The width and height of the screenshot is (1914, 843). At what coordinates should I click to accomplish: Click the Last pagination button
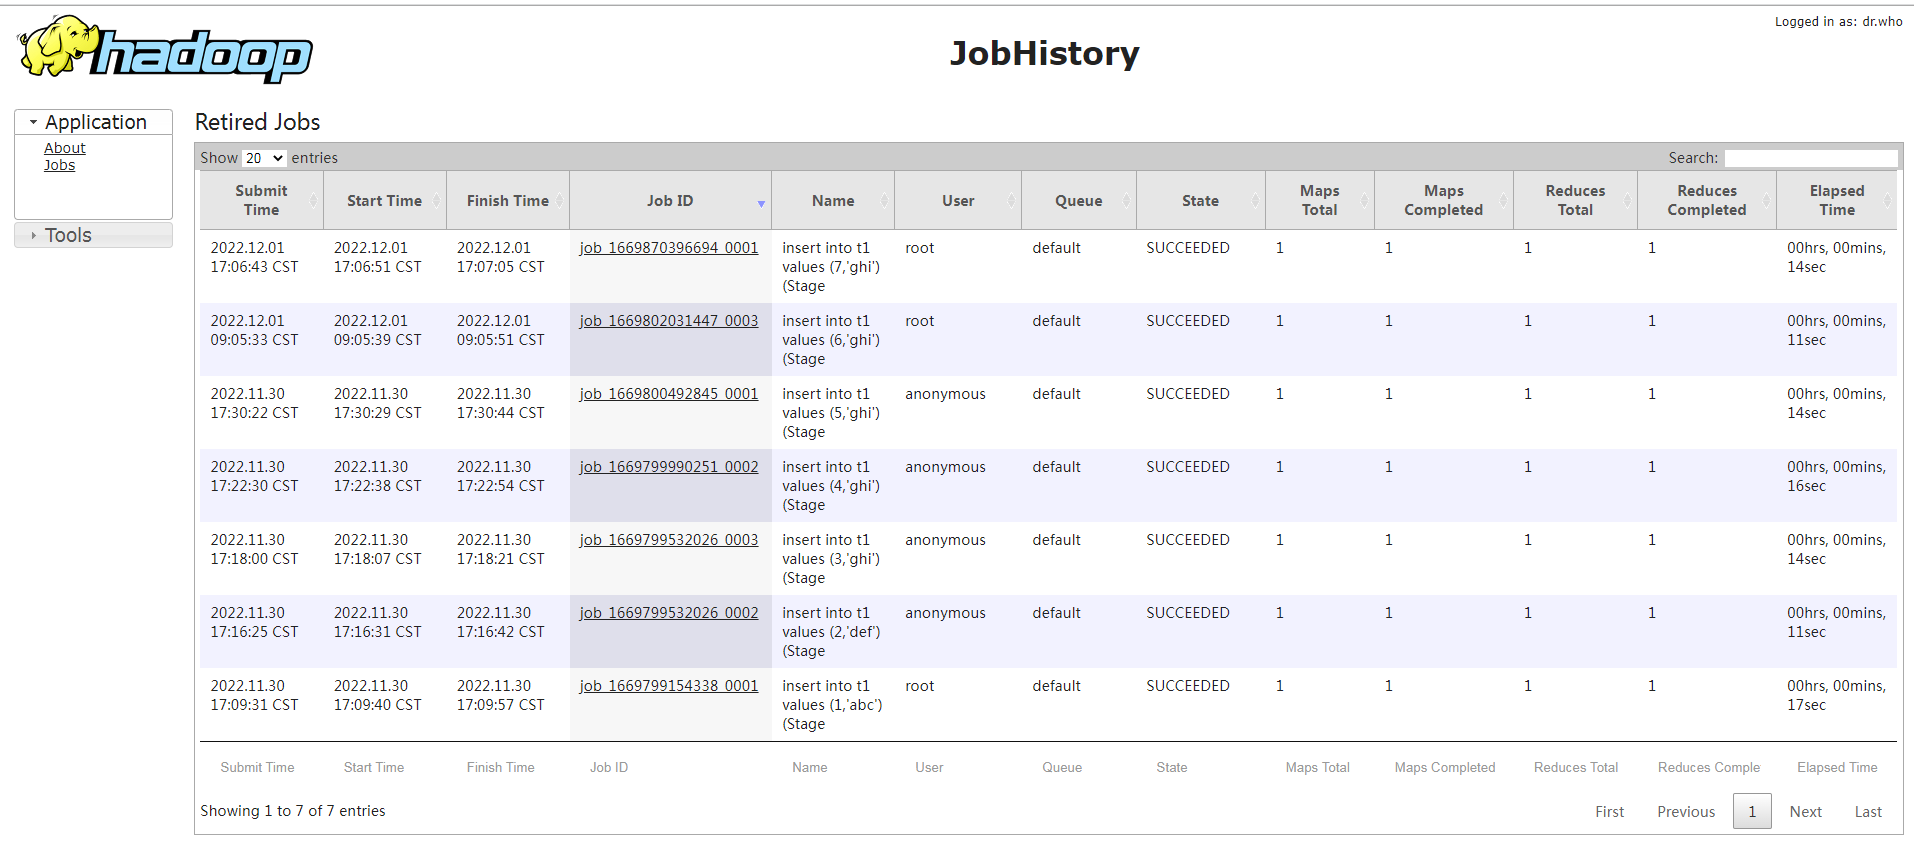(x=1868, y=812)
